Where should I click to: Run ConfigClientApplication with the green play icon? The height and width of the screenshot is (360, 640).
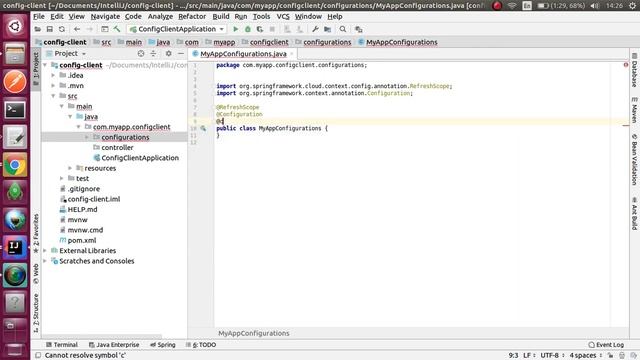[x=236, y=29]
